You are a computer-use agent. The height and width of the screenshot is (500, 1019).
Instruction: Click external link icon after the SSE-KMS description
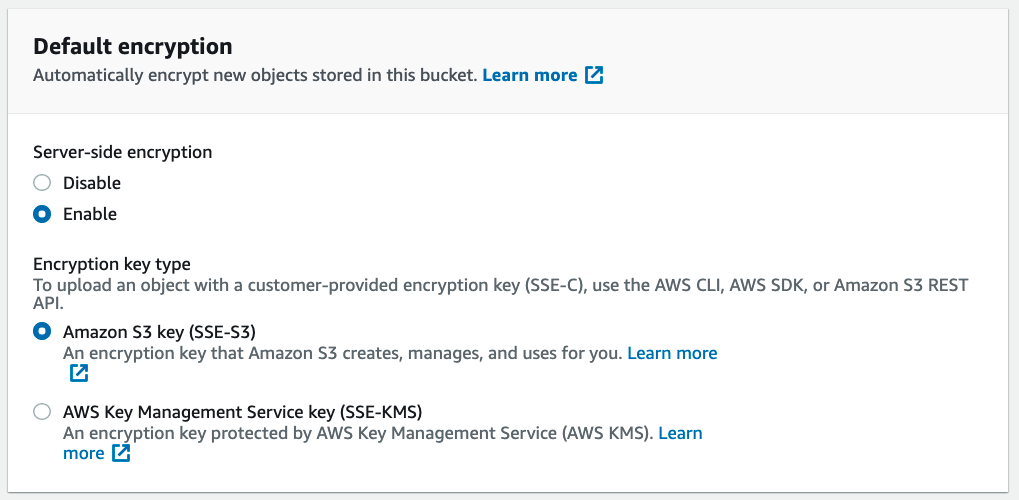coord(121,453)
